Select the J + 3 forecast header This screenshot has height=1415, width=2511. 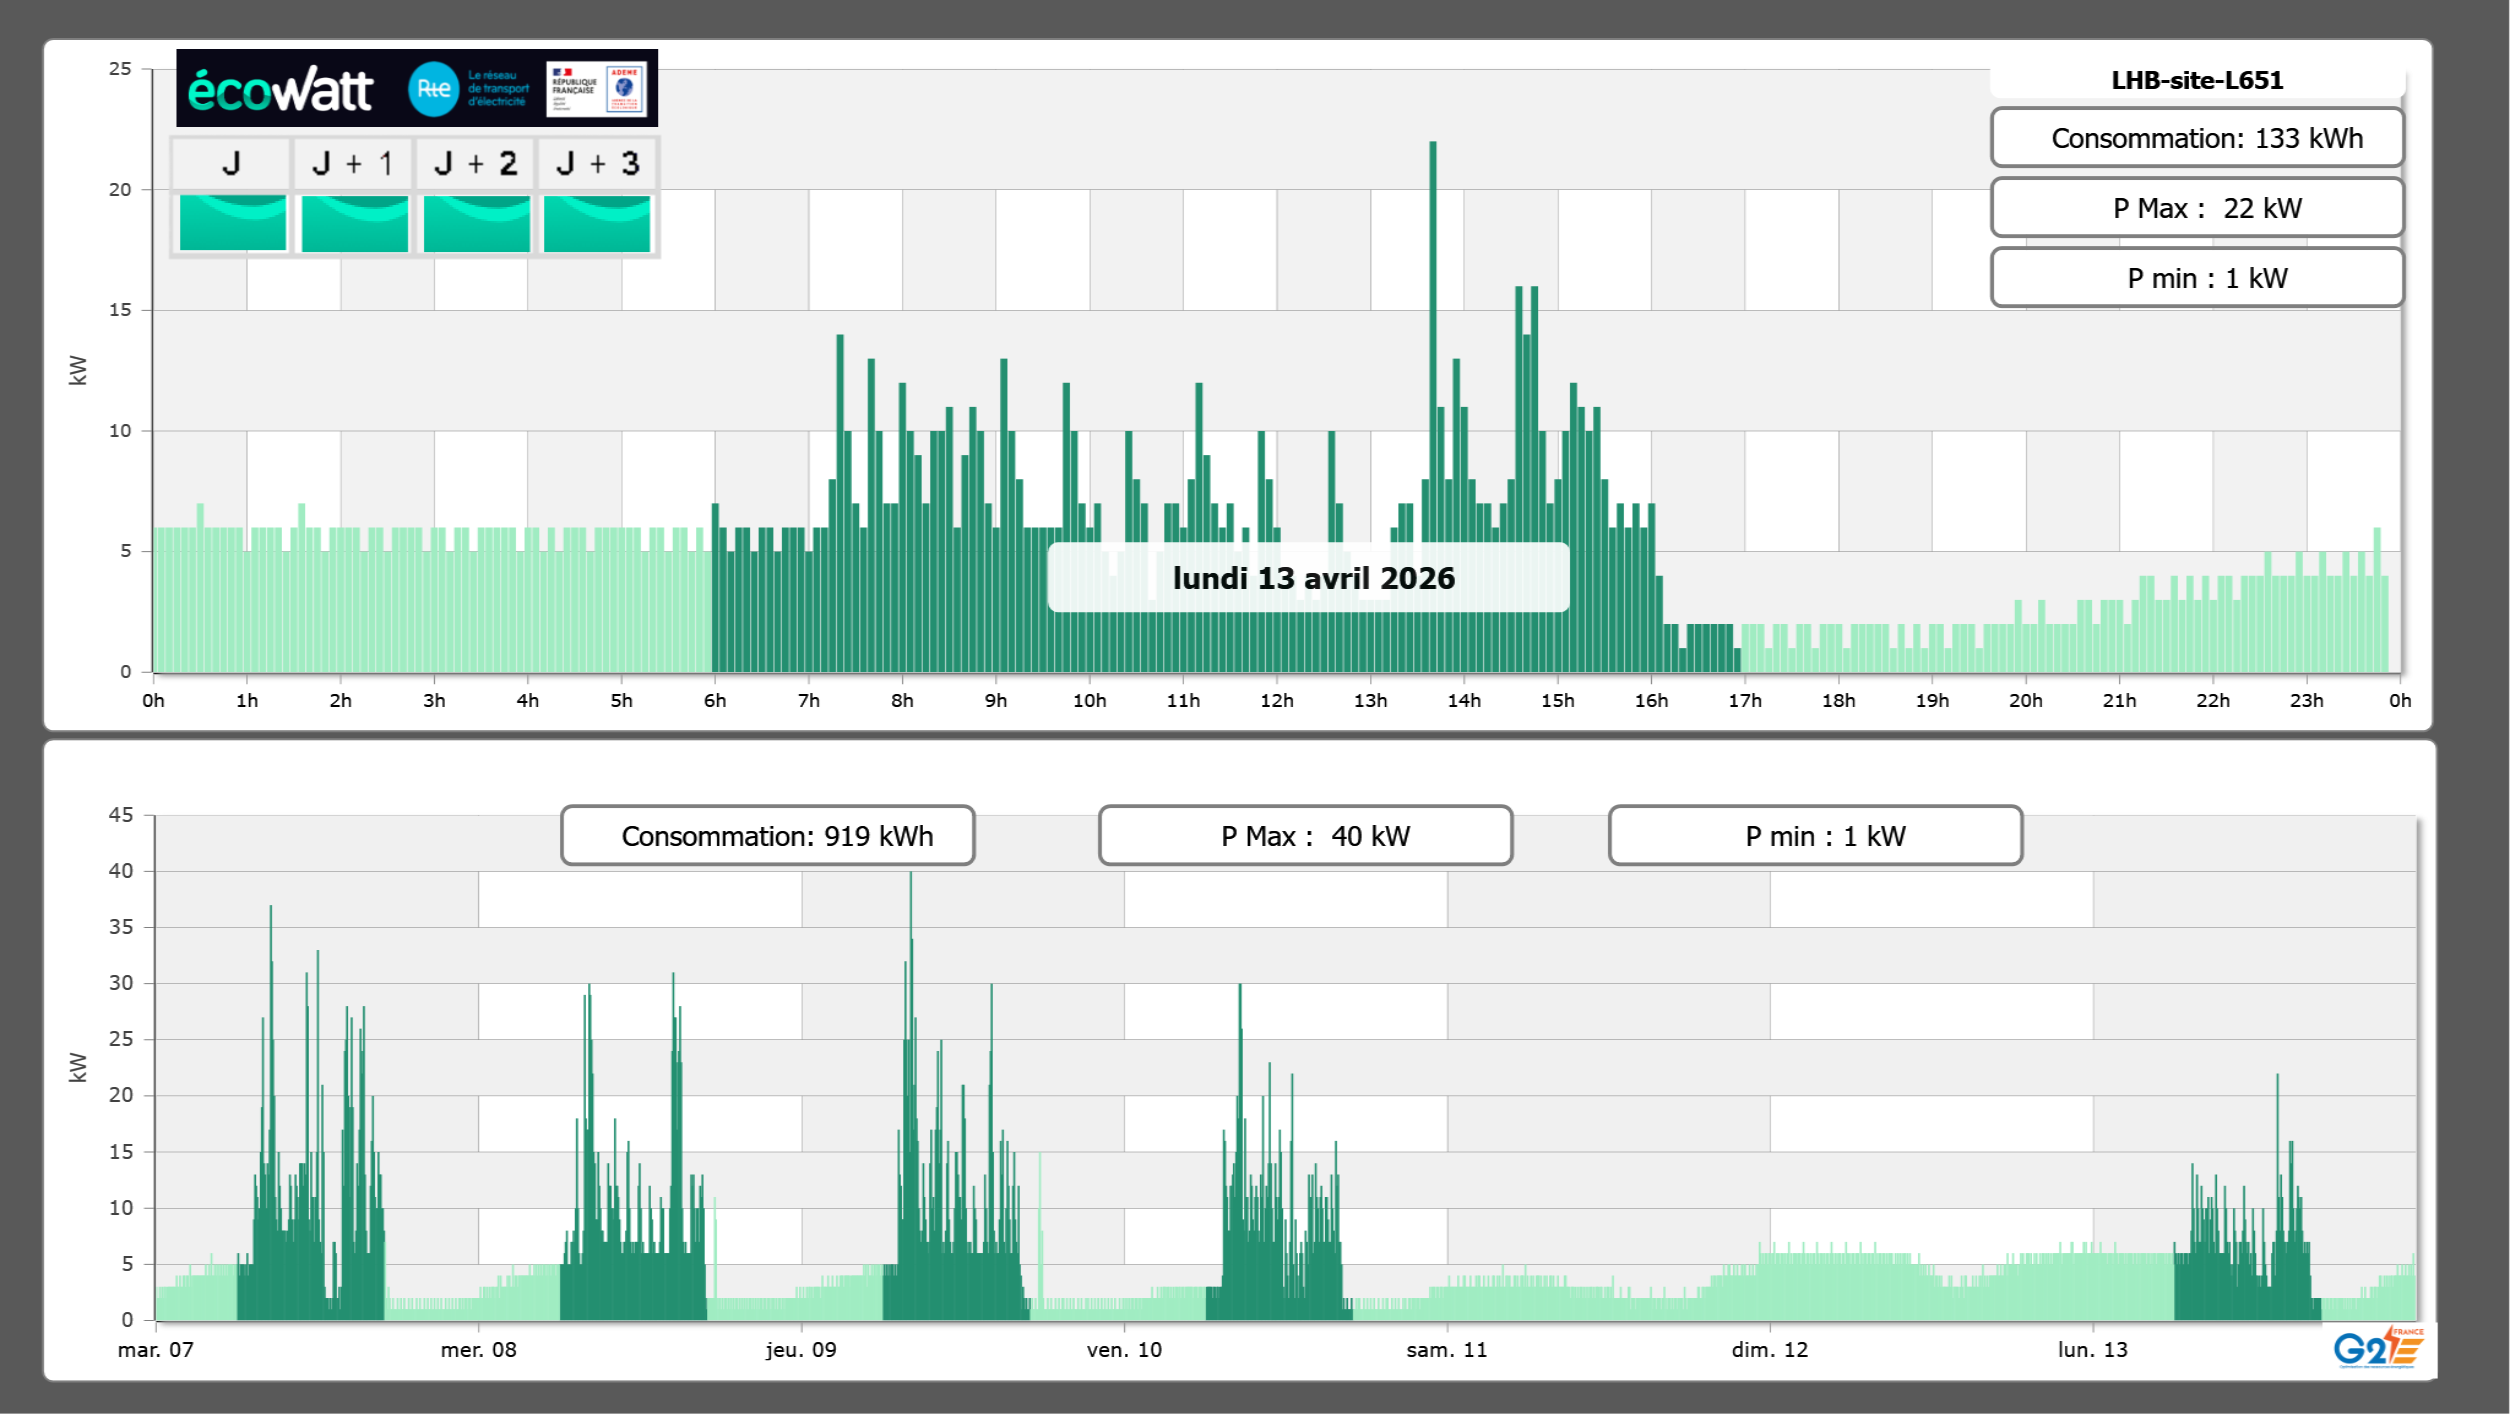[597, 163]
